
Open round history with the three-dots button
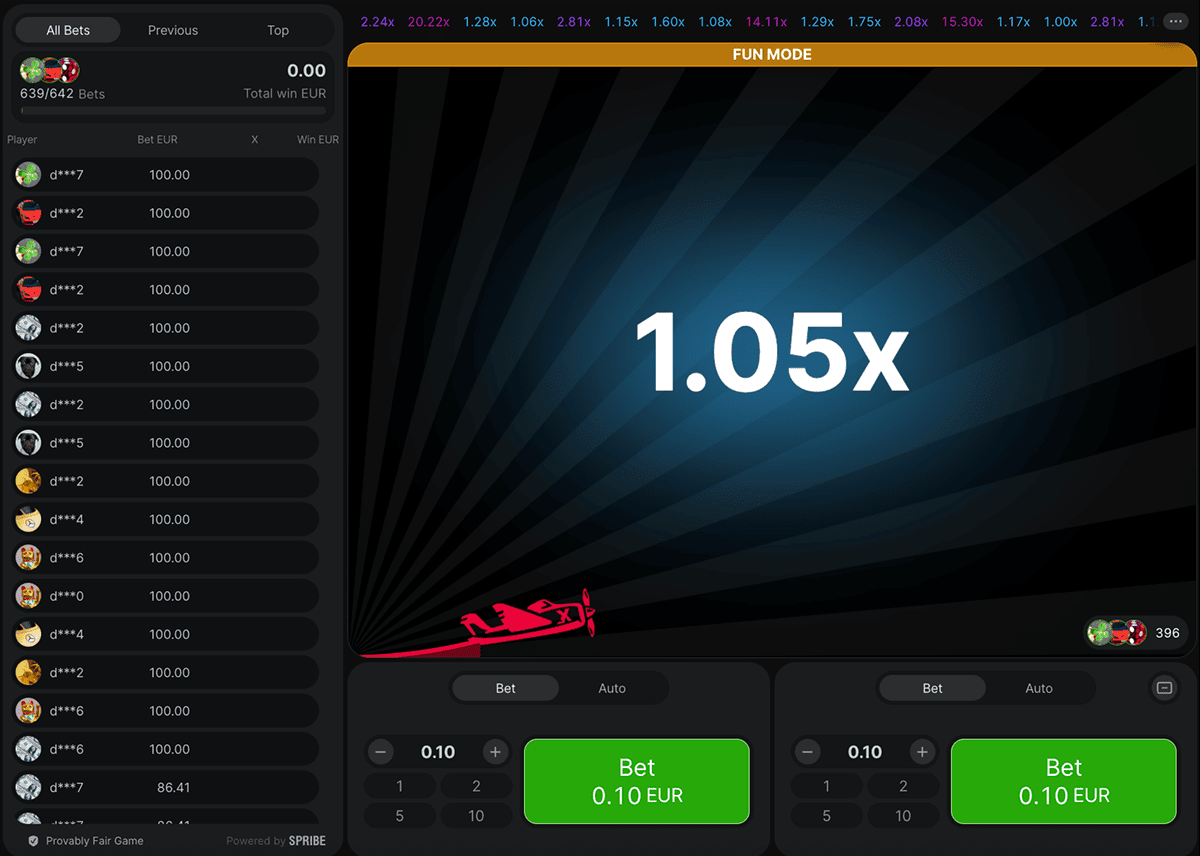coord(1174,21)
